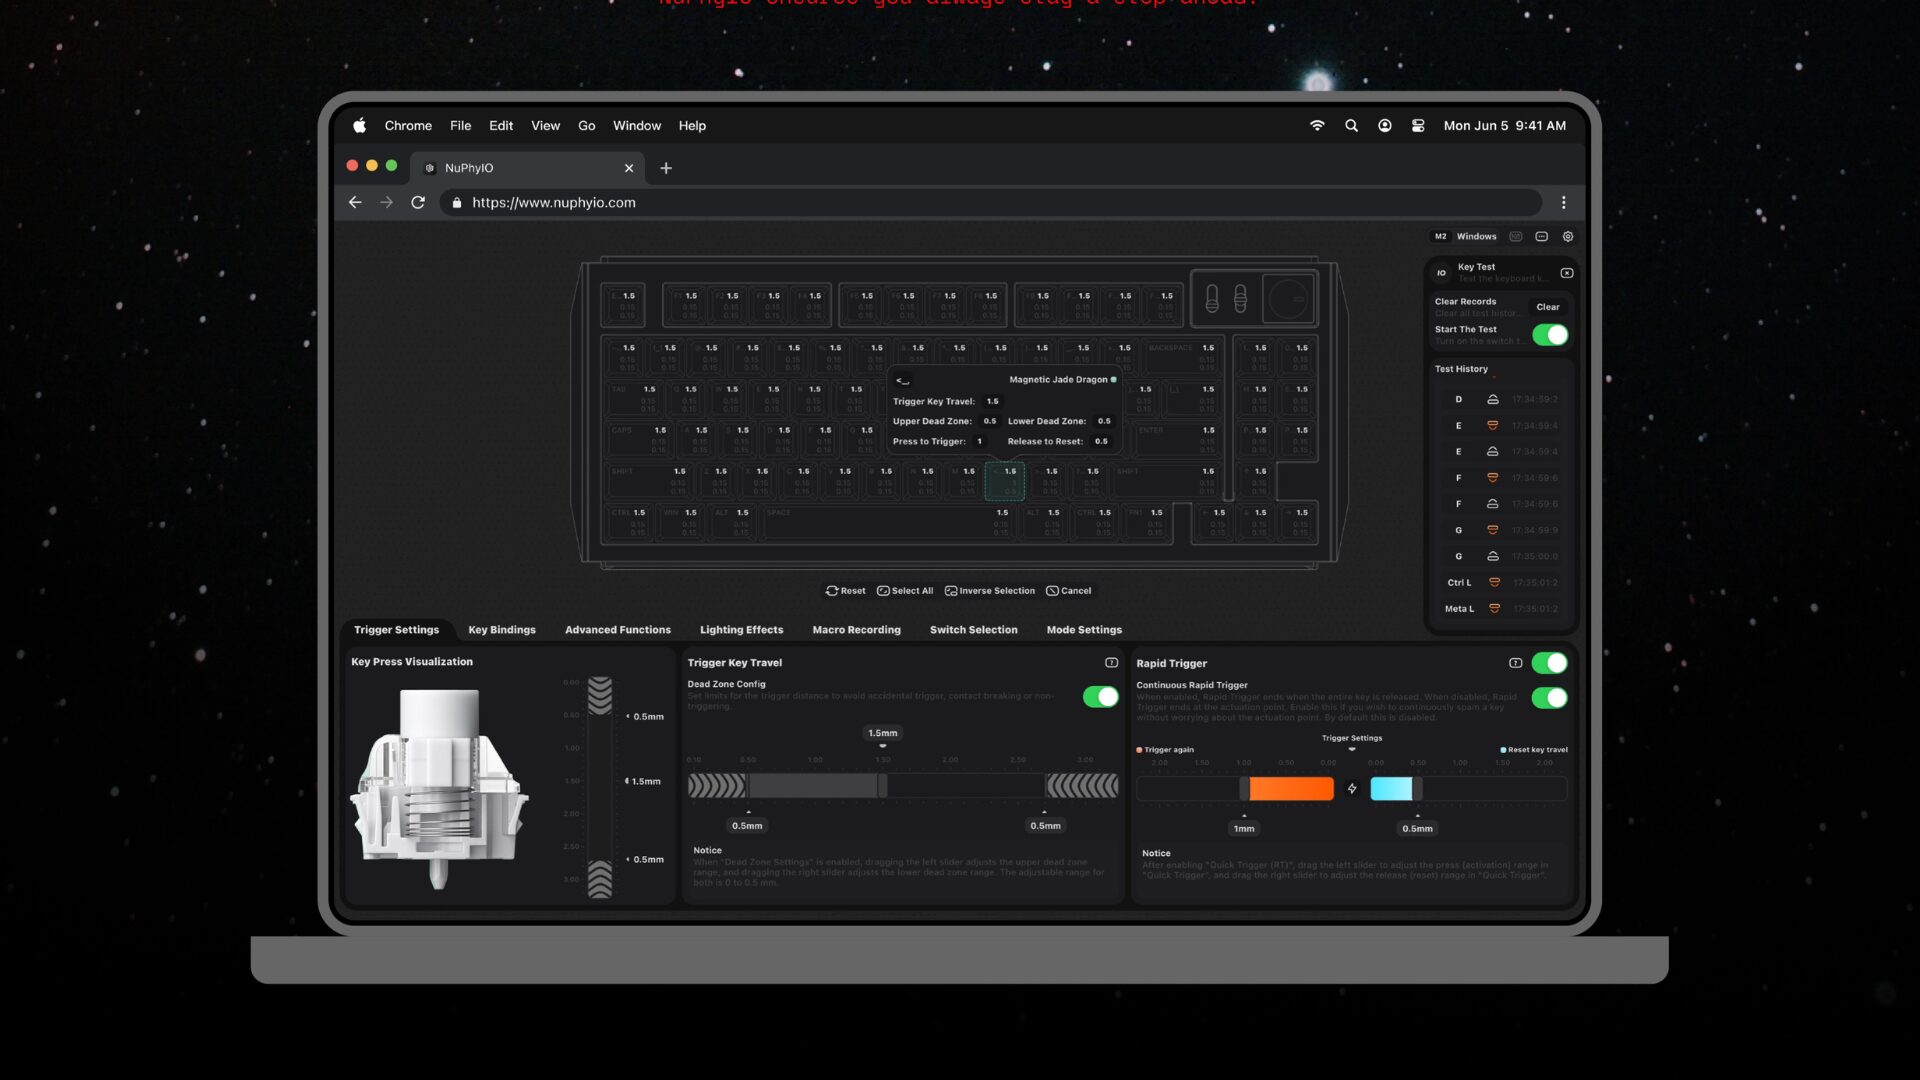The width and height of the screenshot is (1920, 1080).
Task: Click the keyboard icon next to Windows
Action: click(1516, 237)
